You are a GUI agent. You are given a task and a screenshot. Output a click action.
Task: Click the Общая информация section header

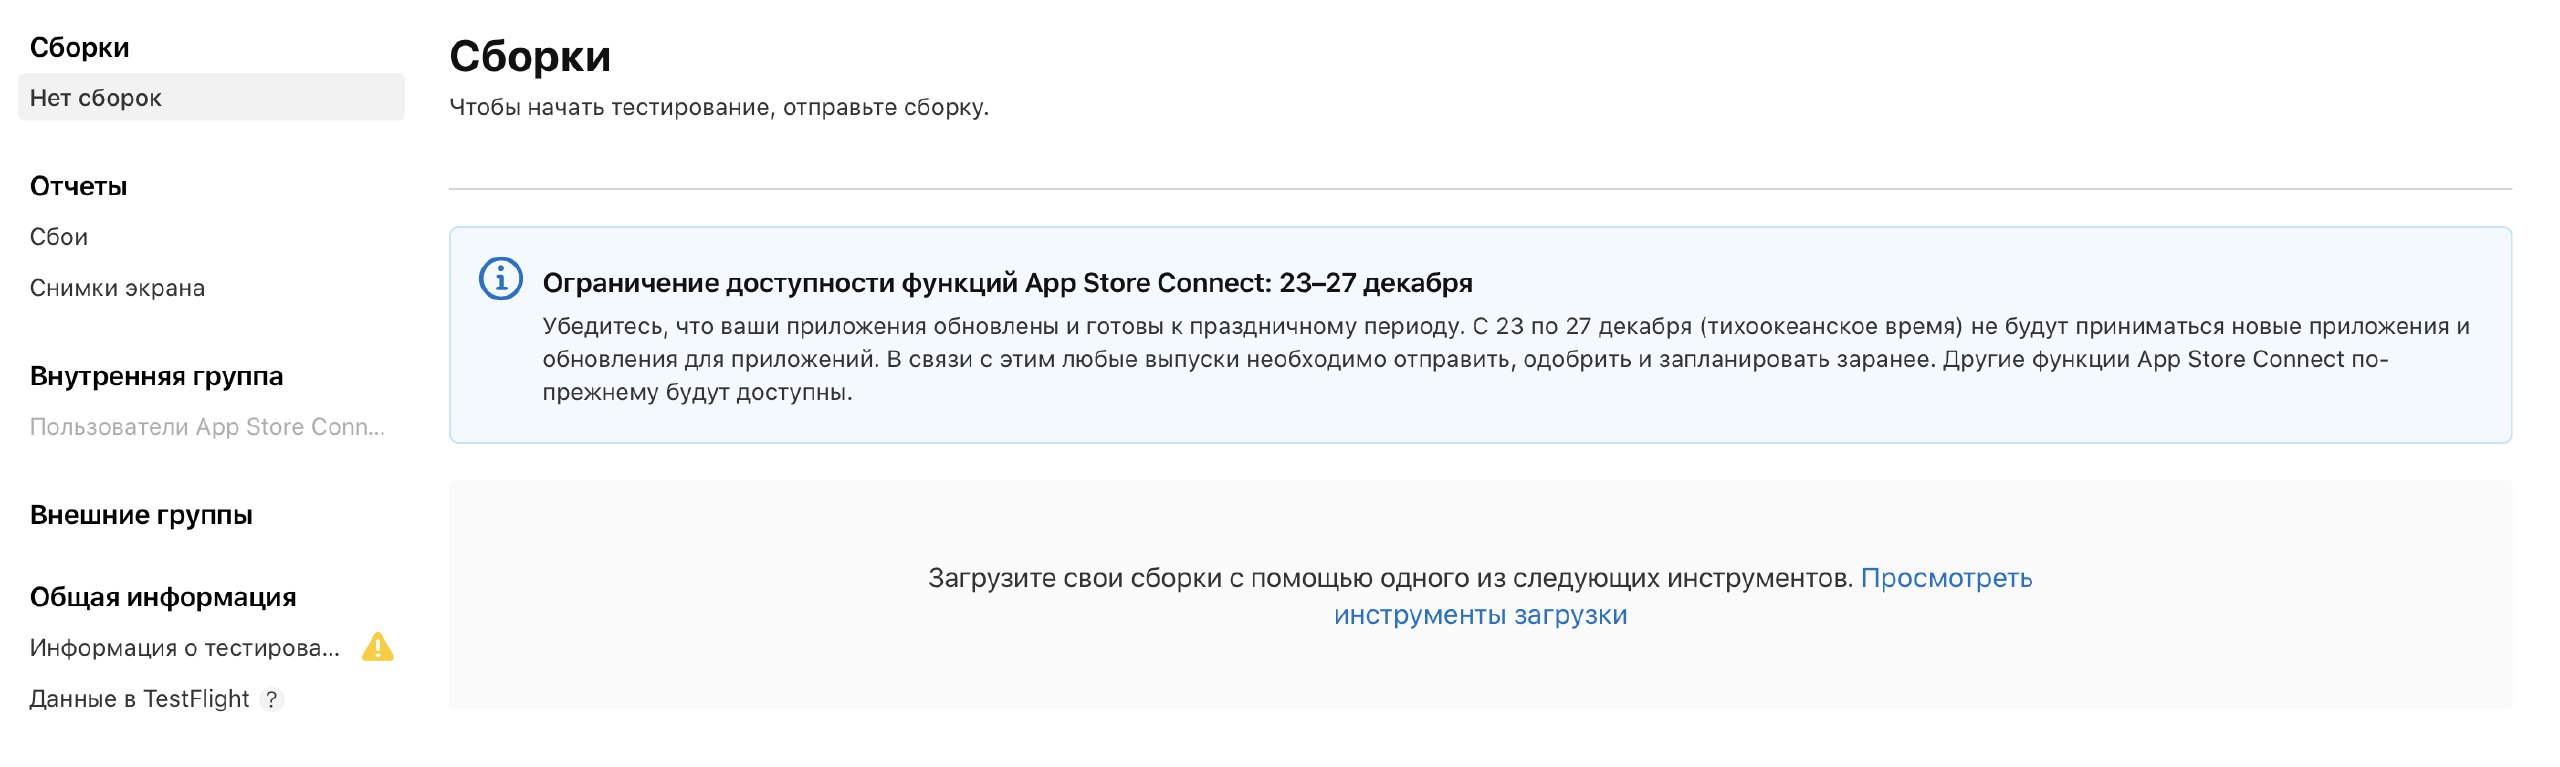coord(163,597)
